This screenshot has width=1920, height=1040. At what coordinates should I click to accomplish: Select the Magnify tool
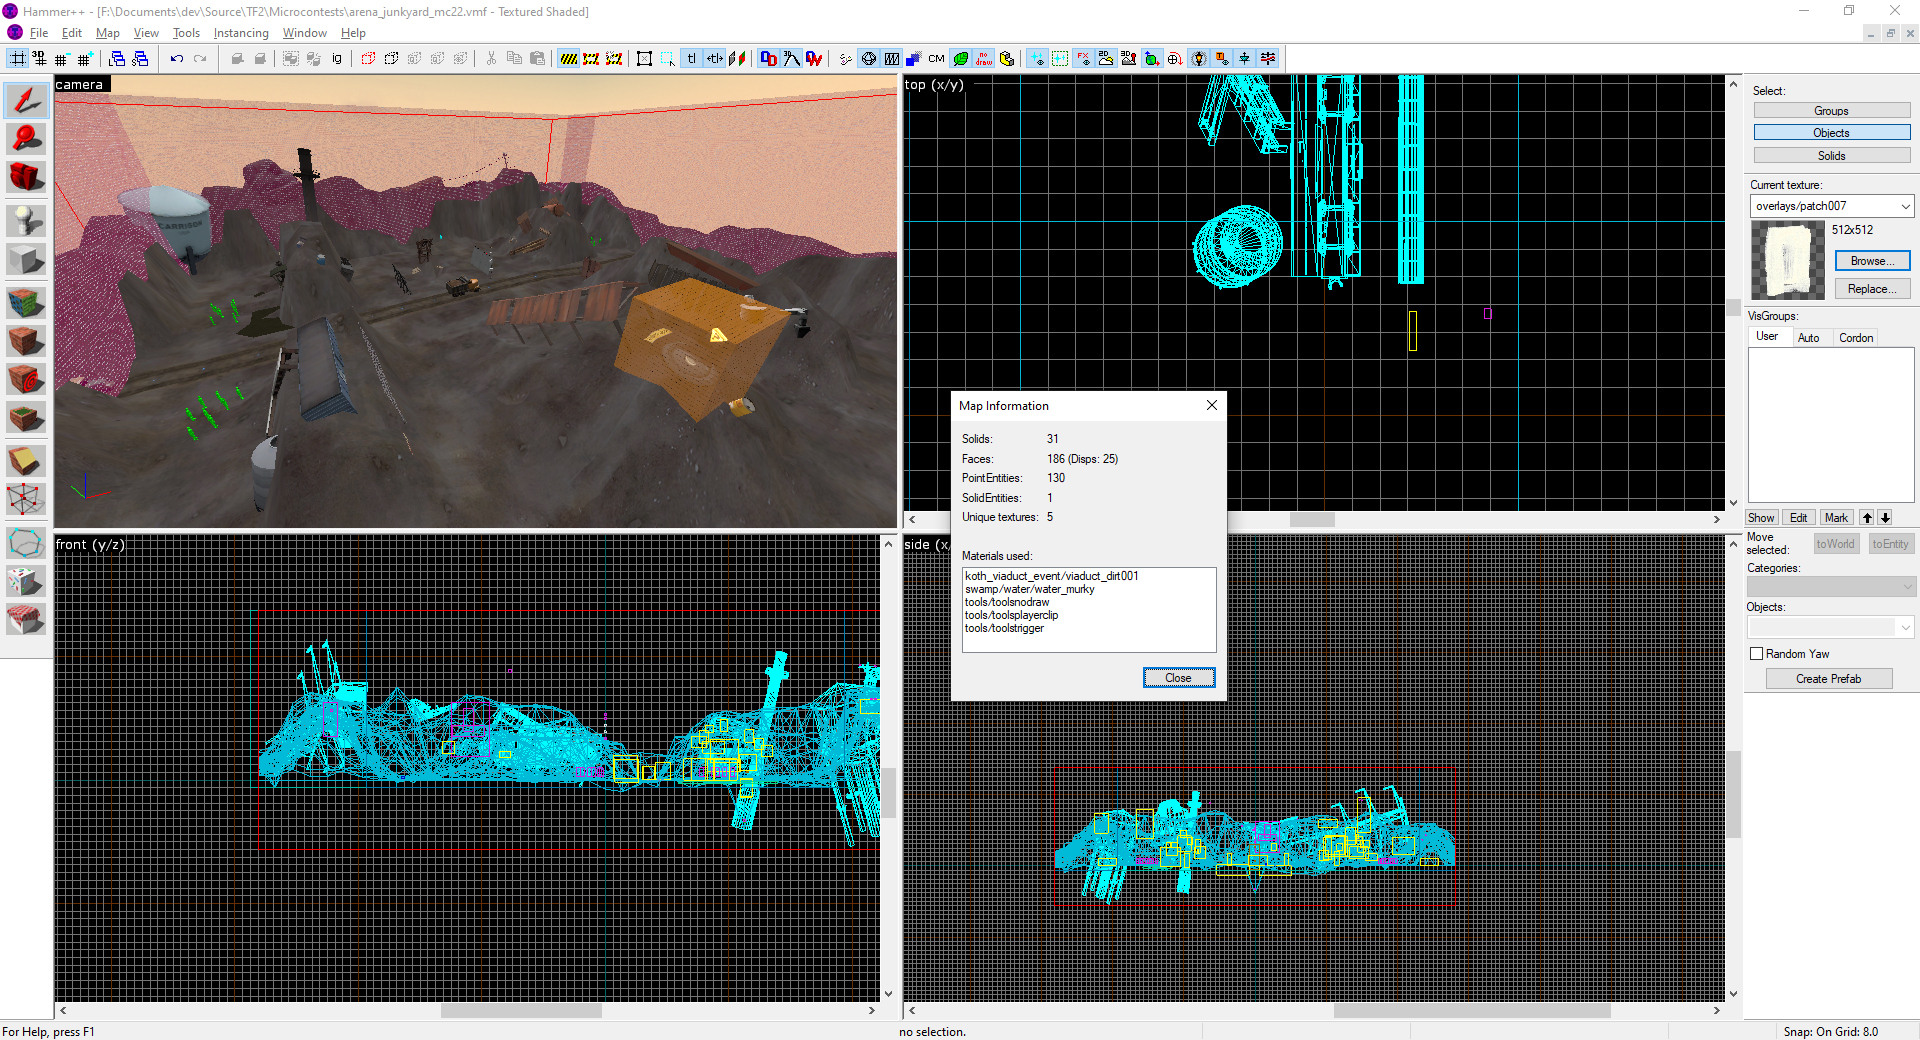point(26,139)
